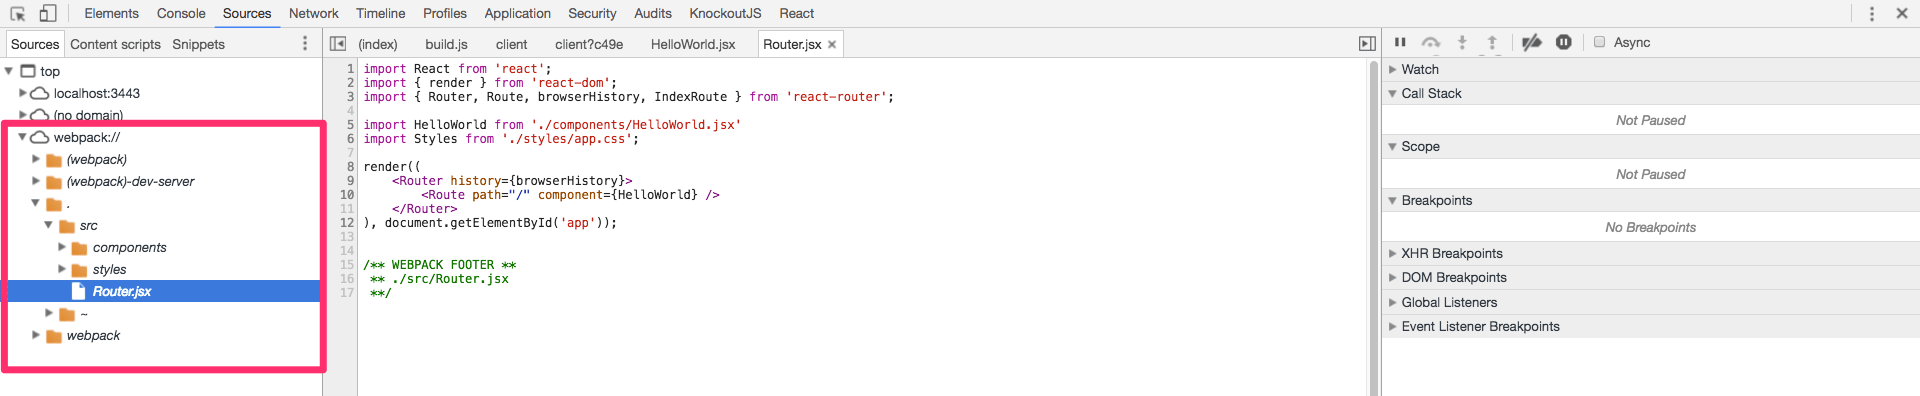Image resolution: width=1920 pixels, height=396 pixels.
Task: Select the Snippets navigator tab
Action: point(198,44)
